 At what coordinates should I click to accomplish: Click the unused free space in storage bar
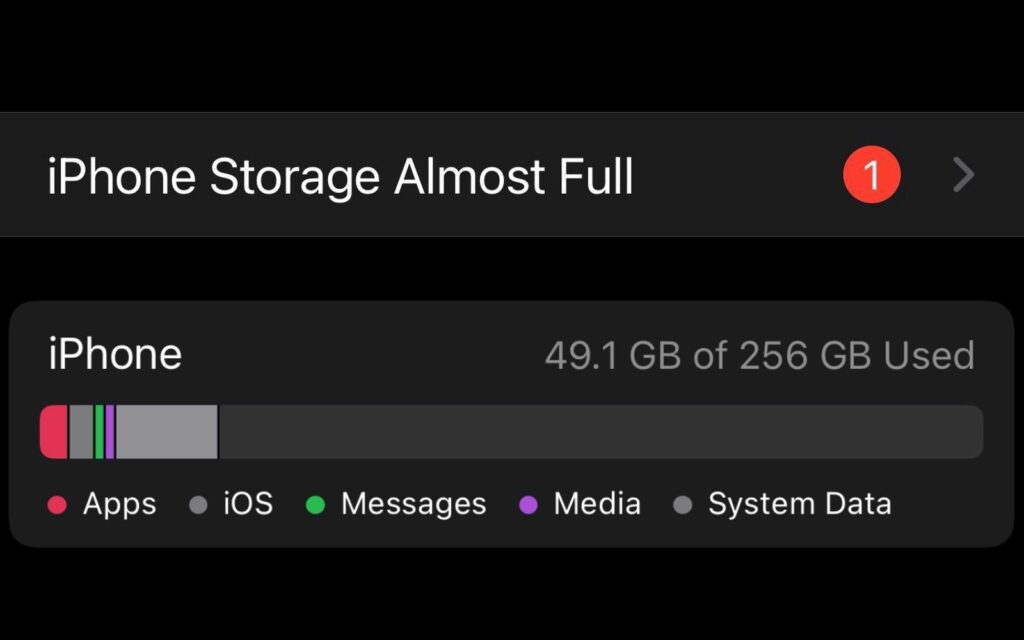point(600,432)
